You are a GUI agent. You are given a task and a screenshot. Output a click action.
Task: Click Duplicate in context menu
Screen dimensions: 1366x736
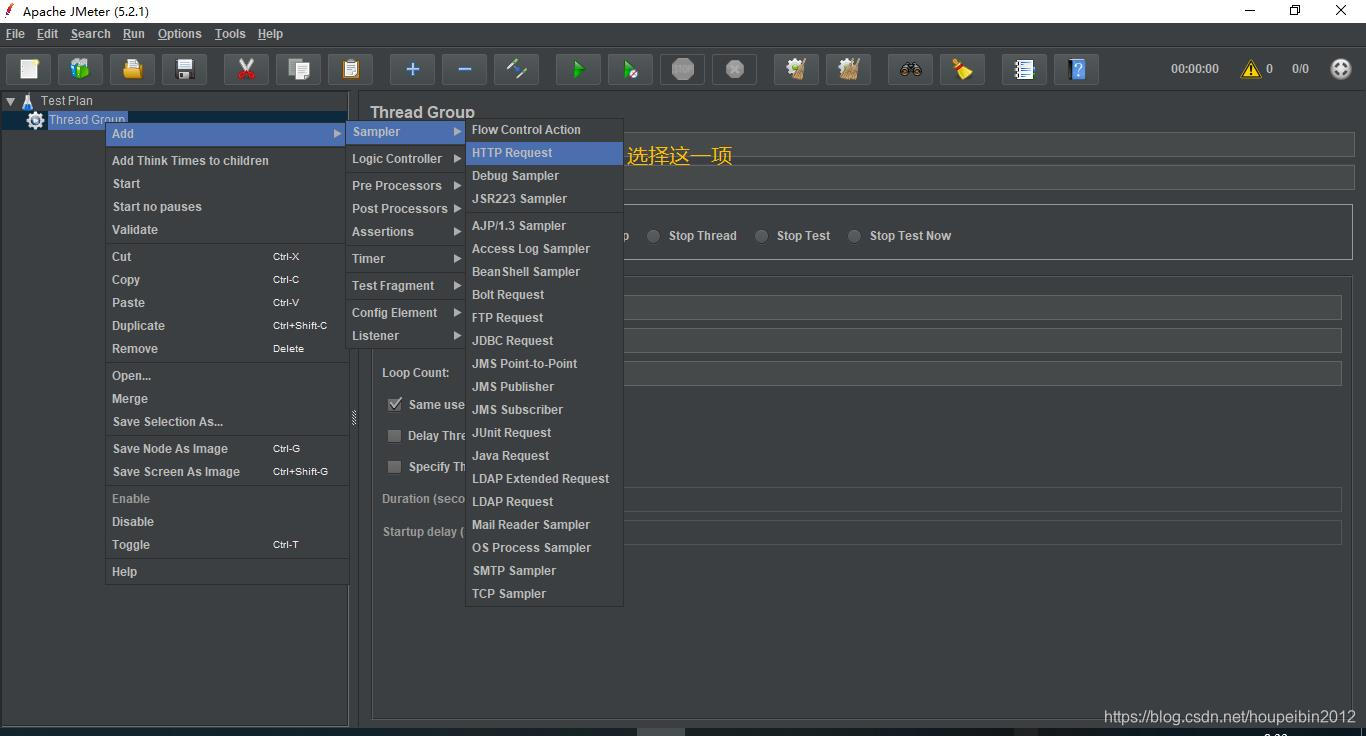(x=227, y=326)
